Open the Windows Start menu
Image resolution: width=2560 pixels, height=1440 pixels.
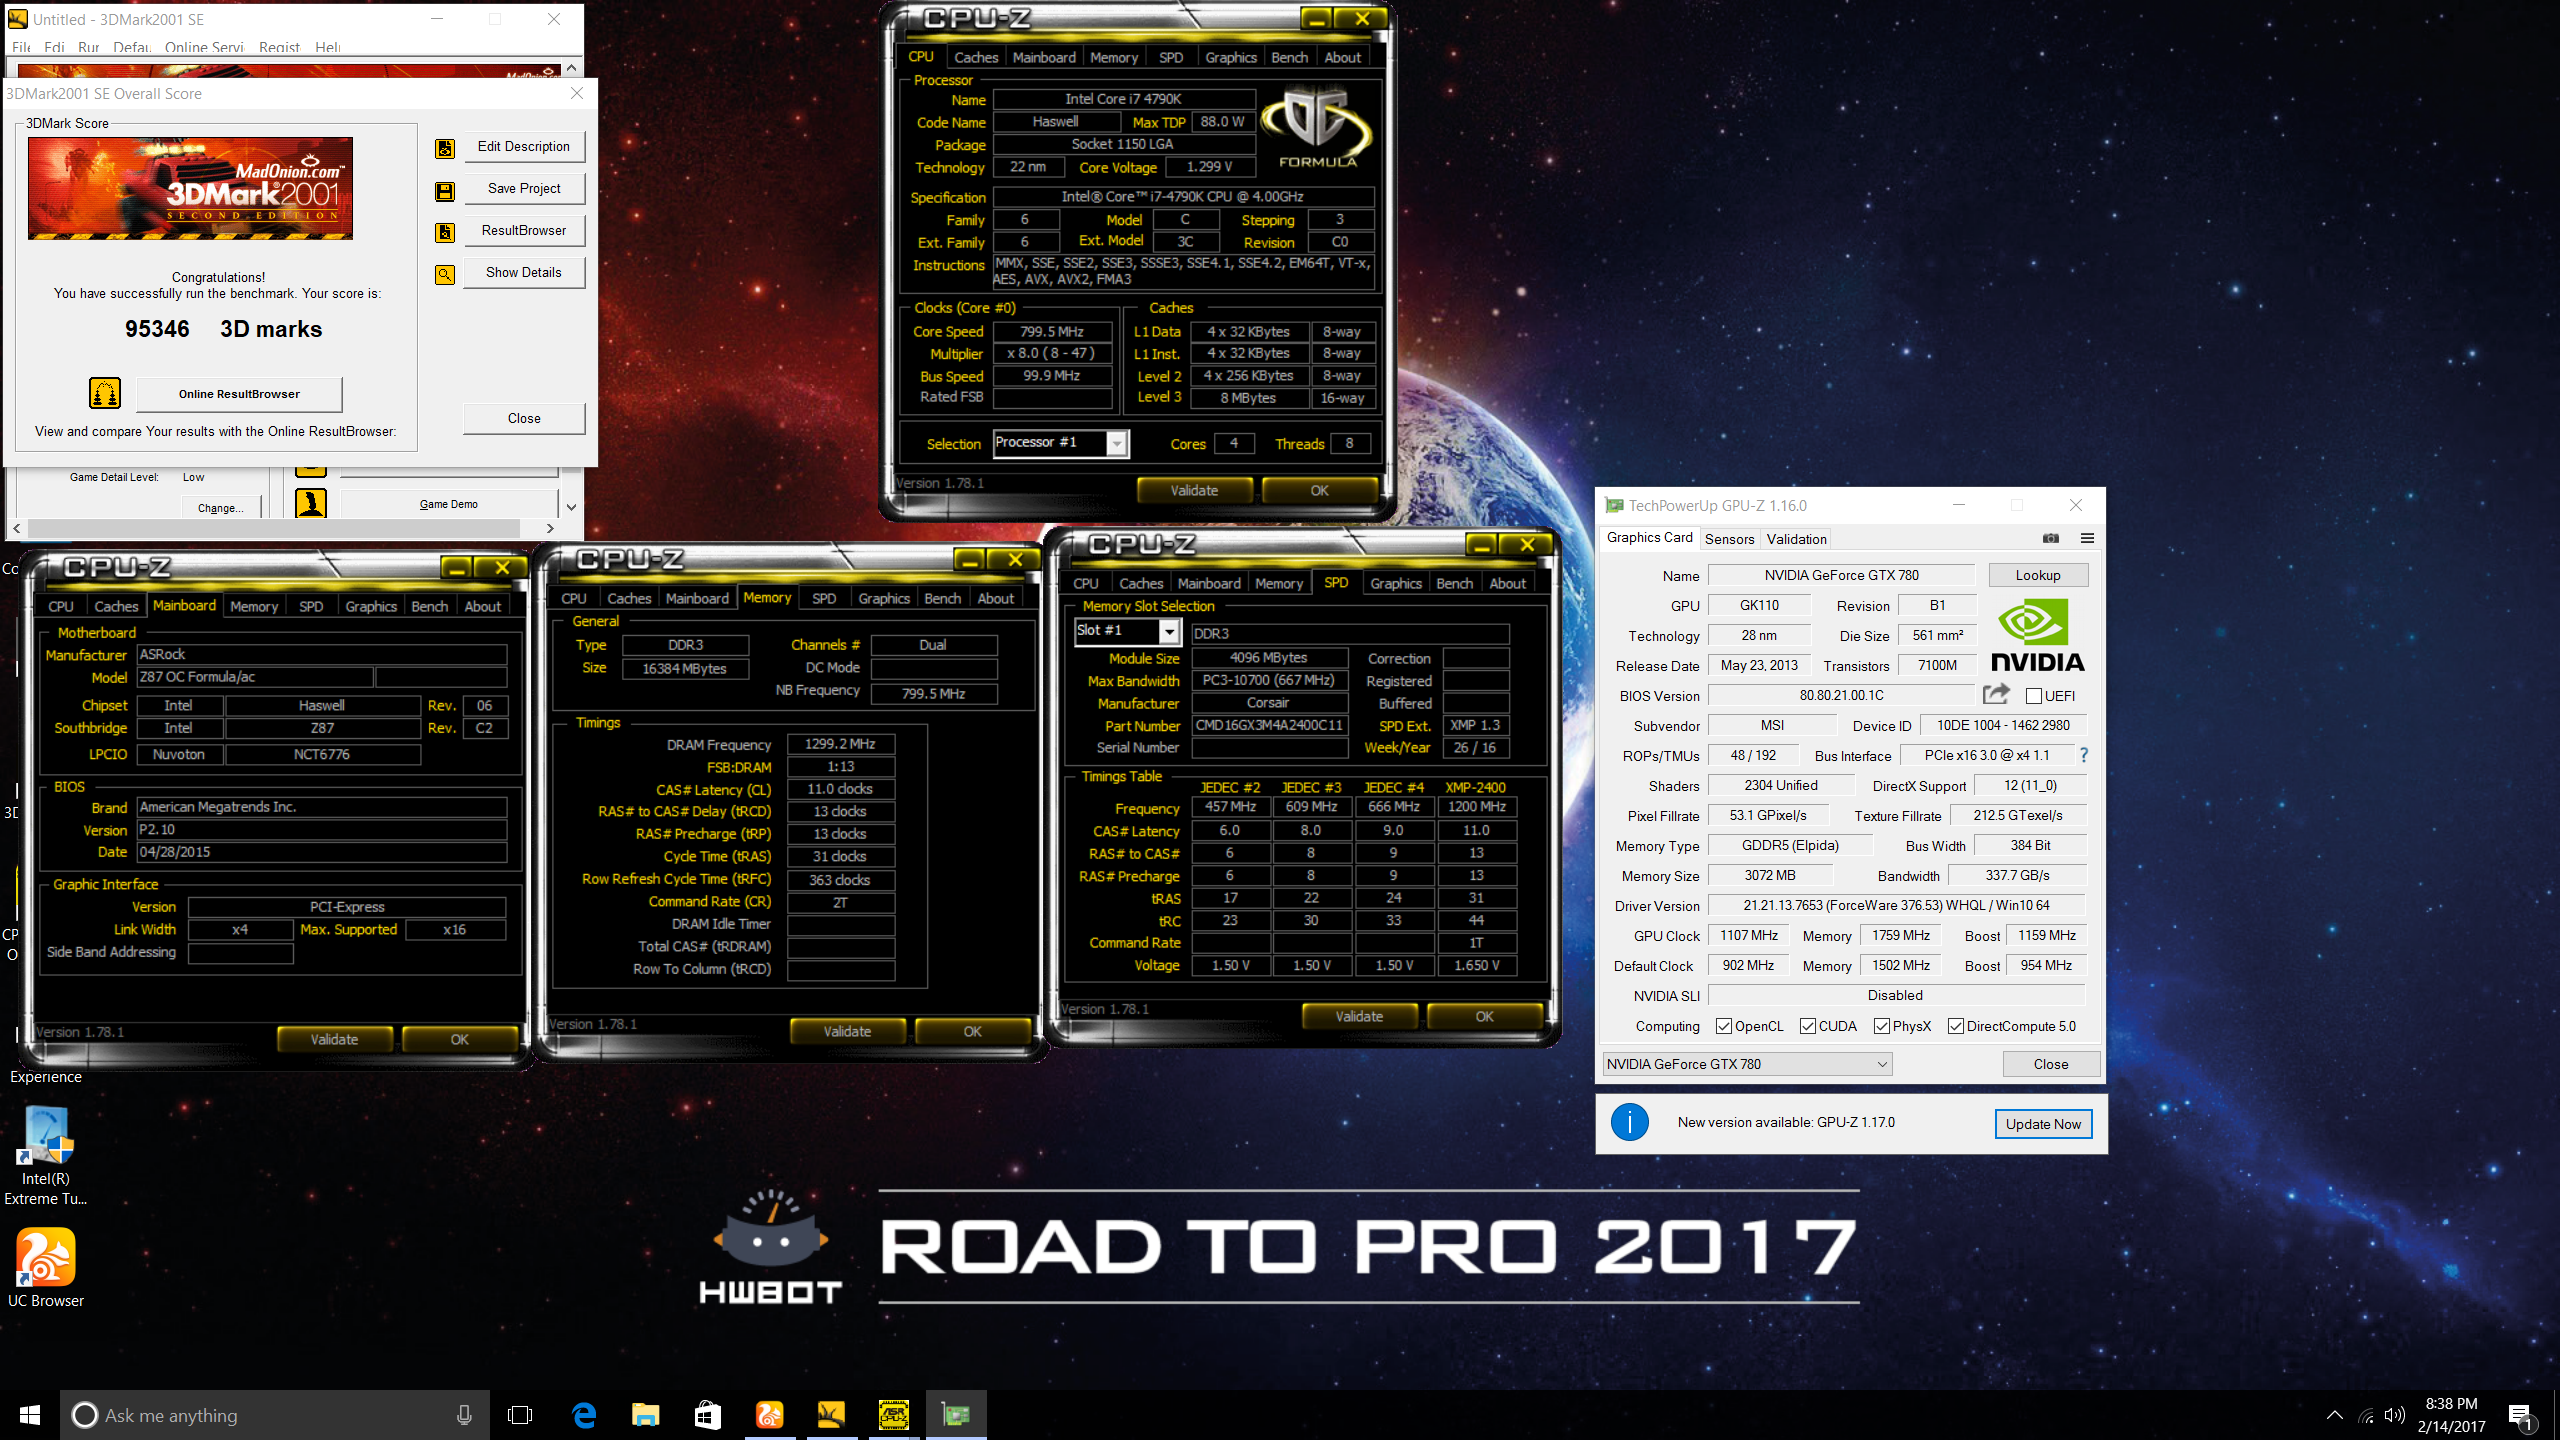coord(30,1415)
